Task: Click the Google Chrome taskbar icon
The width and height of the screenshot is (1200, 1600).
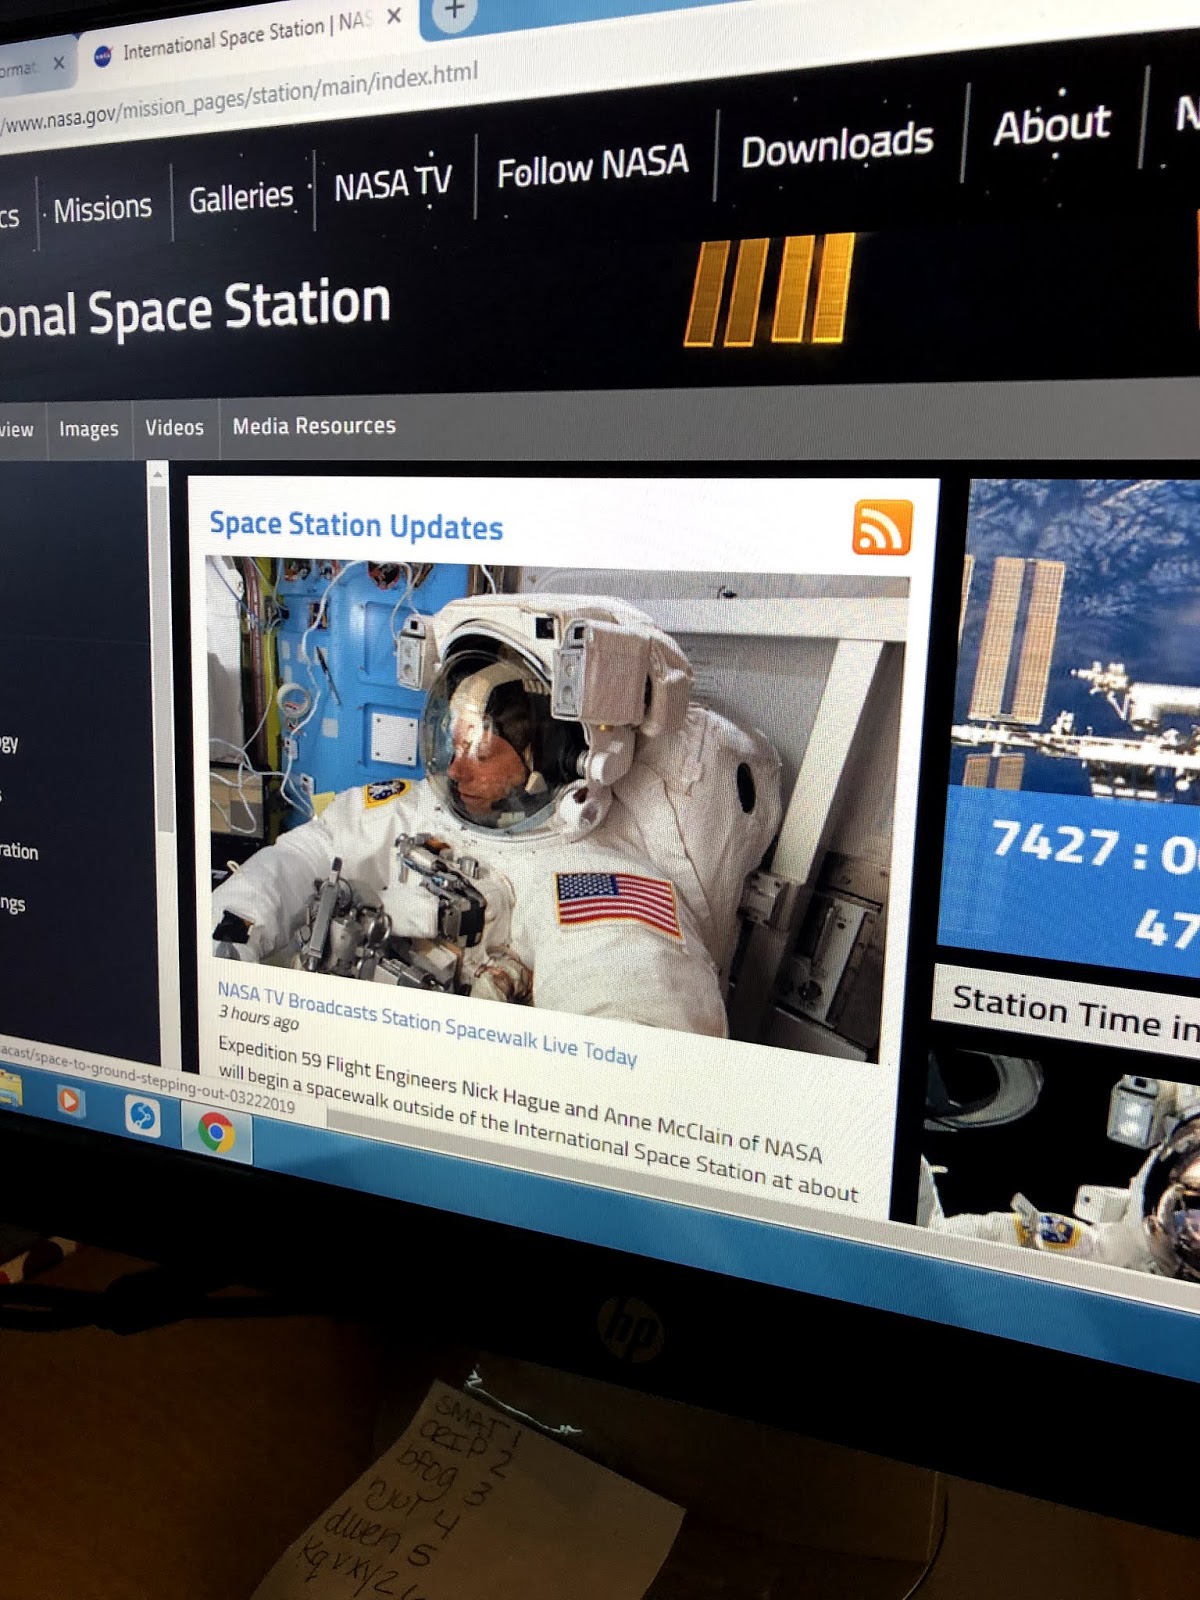Action: (x=216, y=1133)
